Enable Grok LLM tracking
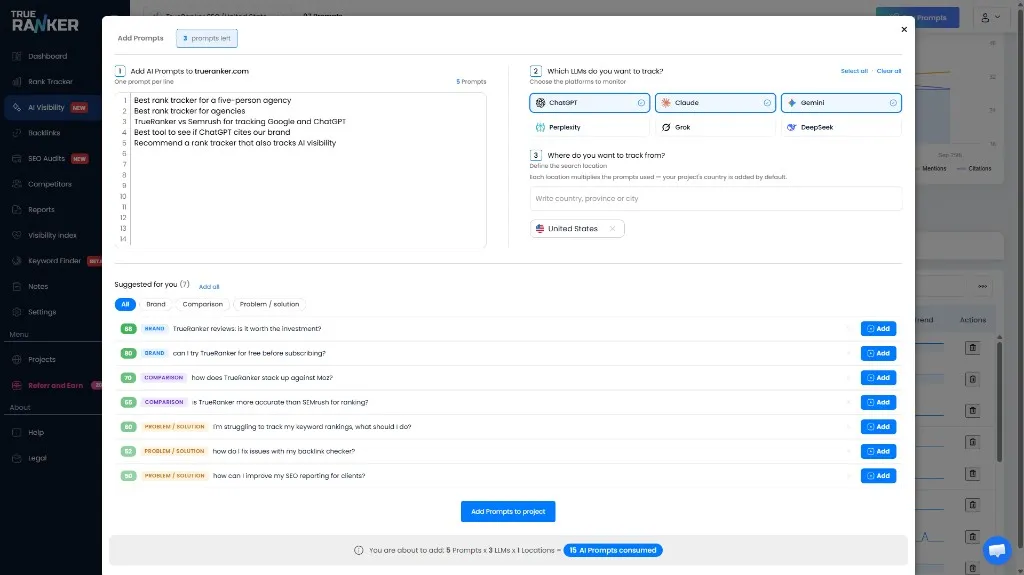 (715, 127)
